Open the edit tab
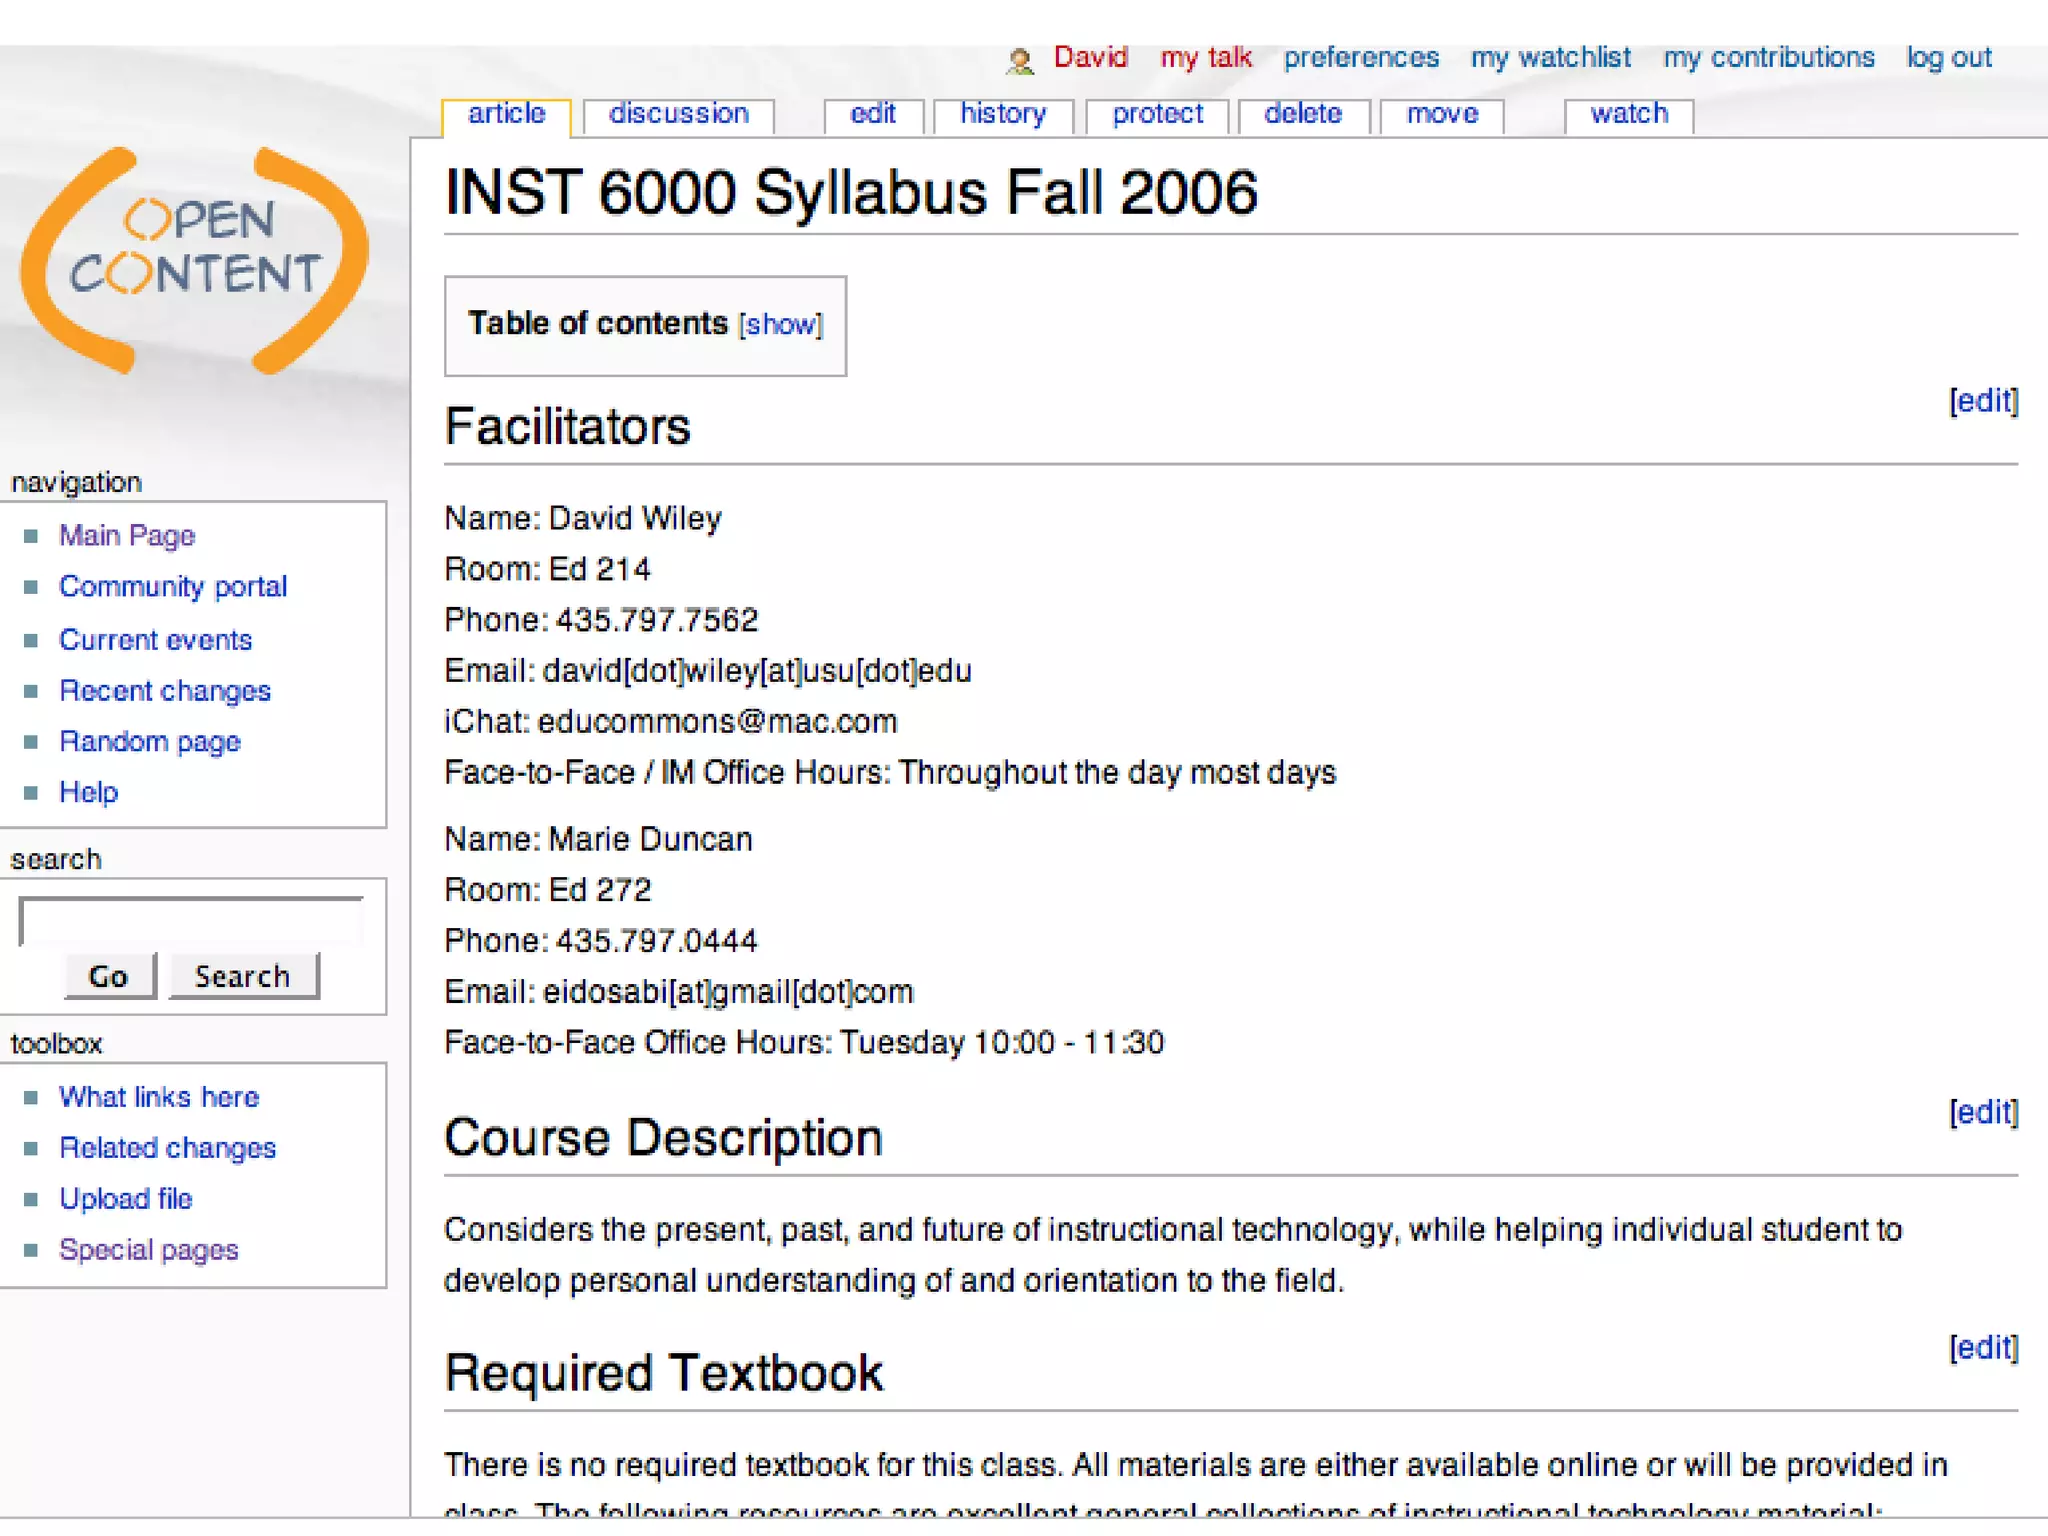This screenshot has height=1536, width=2048. [872, 114]
